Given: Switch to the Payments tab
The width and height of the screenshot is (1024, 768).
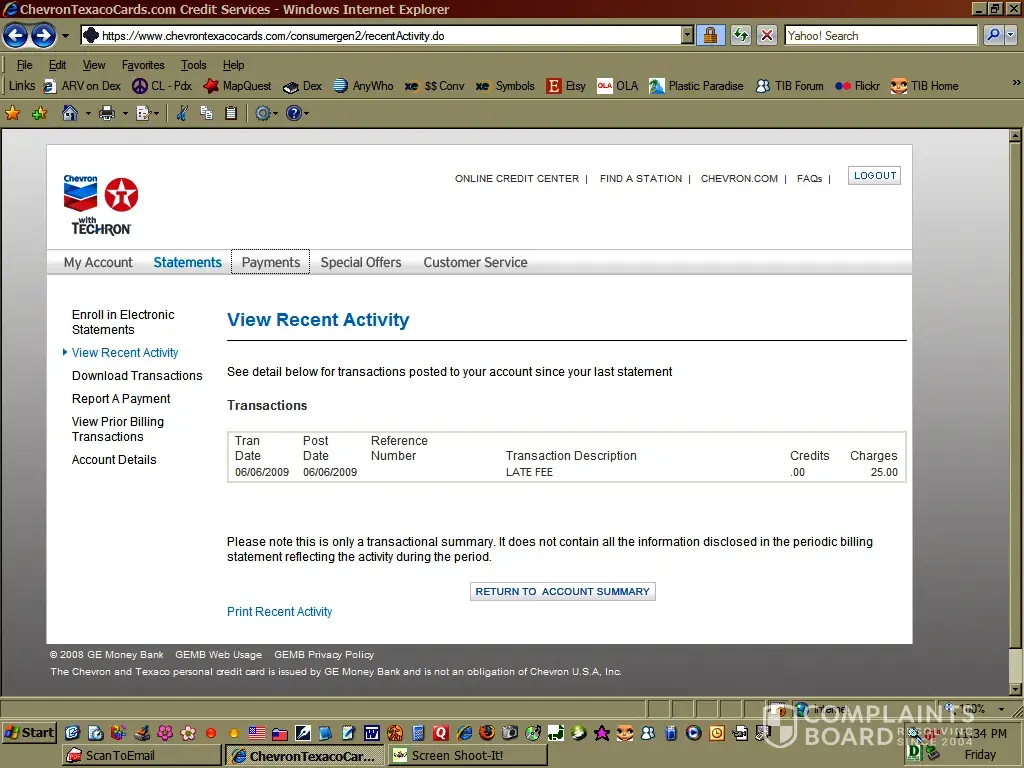Looking at the screenshot, I should (270, 262).
